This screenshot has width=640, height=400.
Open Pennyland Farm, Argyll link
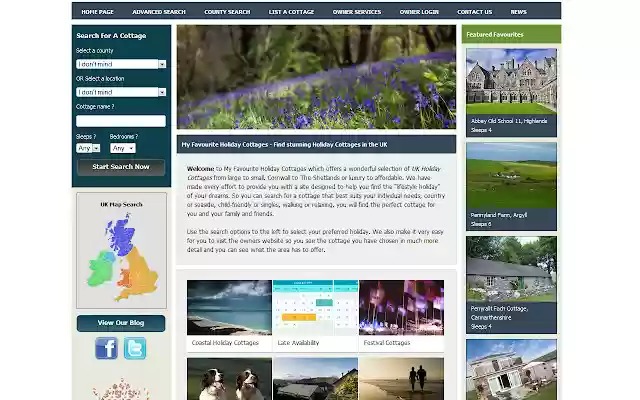[498, 215]
